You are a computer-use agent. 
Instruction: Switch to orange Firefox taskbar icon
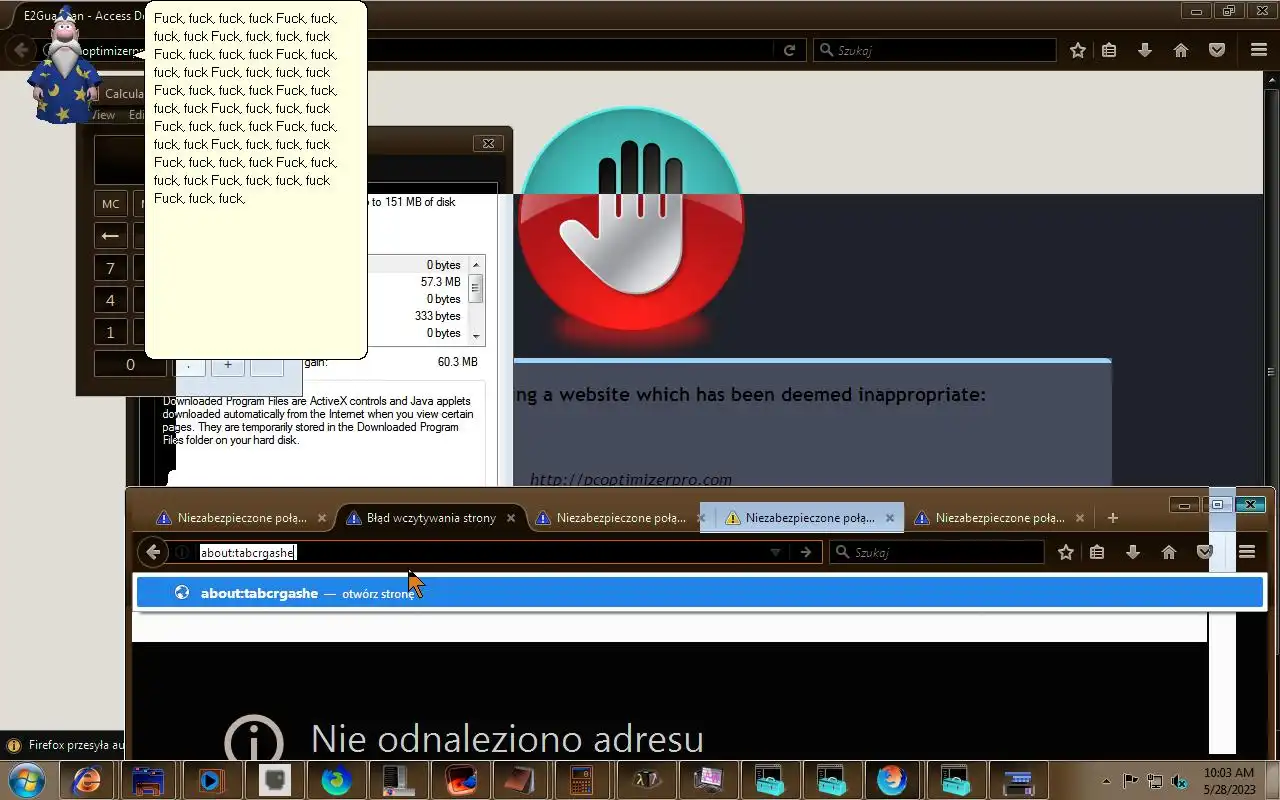[x=892, y=780]
